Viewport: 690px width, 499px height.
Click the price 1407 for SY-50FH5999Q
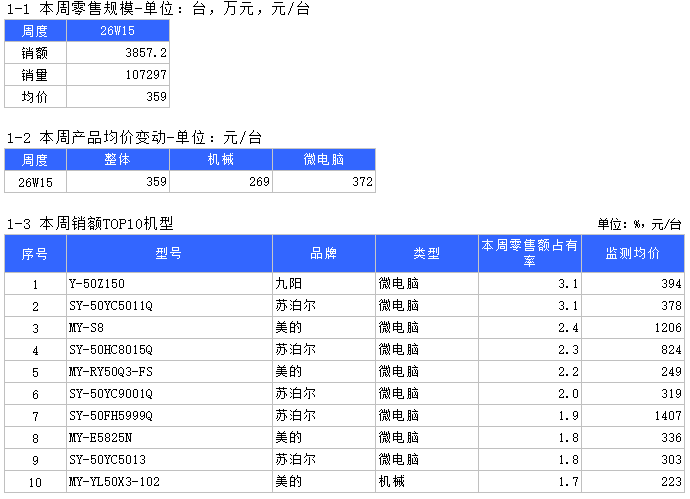[x=633, y=415]
